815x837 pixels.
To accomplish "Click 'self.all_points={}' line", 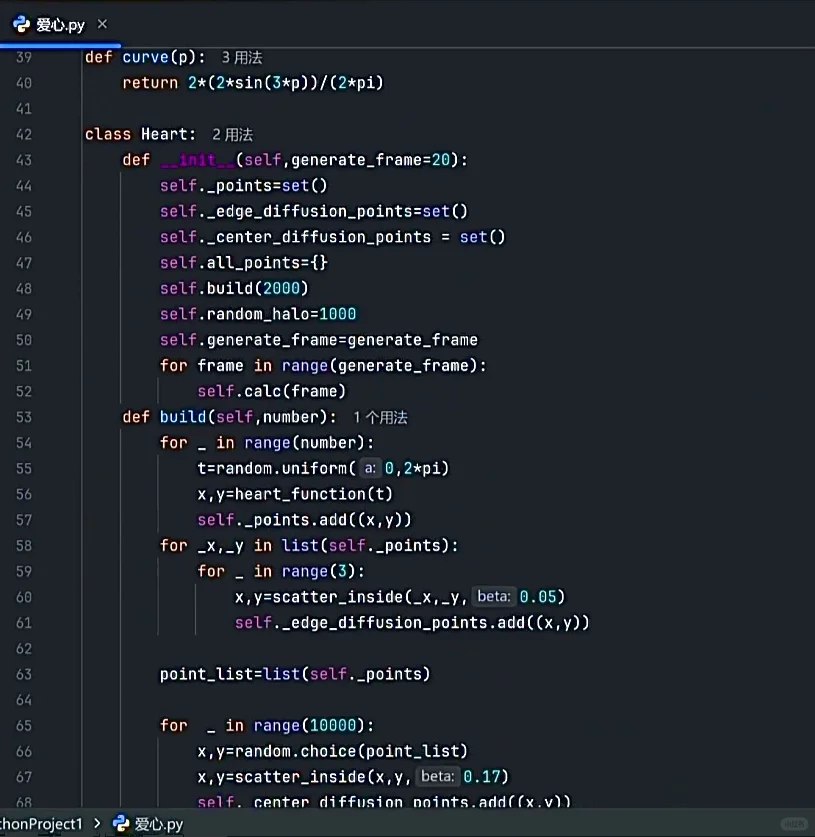I will 243,263.
